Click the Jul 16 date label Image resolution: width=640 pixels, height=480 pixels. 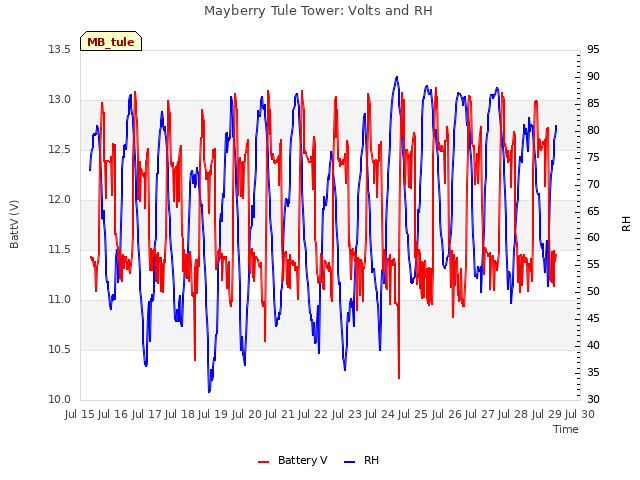[x=113, y=414]
